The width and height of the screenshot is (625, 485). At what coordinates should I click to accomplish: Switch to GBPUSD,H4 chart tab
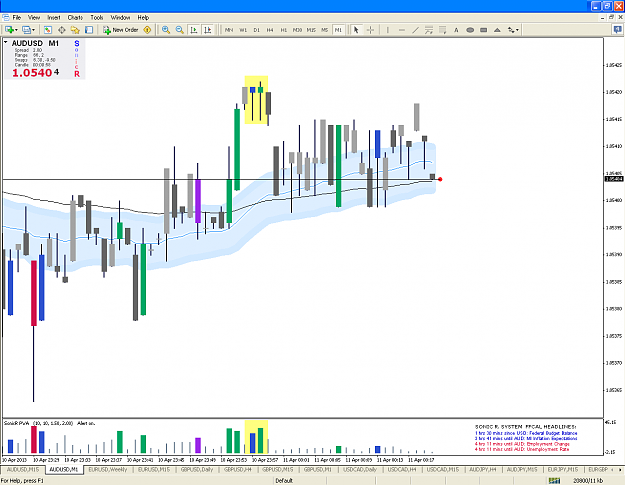(238, 470)
